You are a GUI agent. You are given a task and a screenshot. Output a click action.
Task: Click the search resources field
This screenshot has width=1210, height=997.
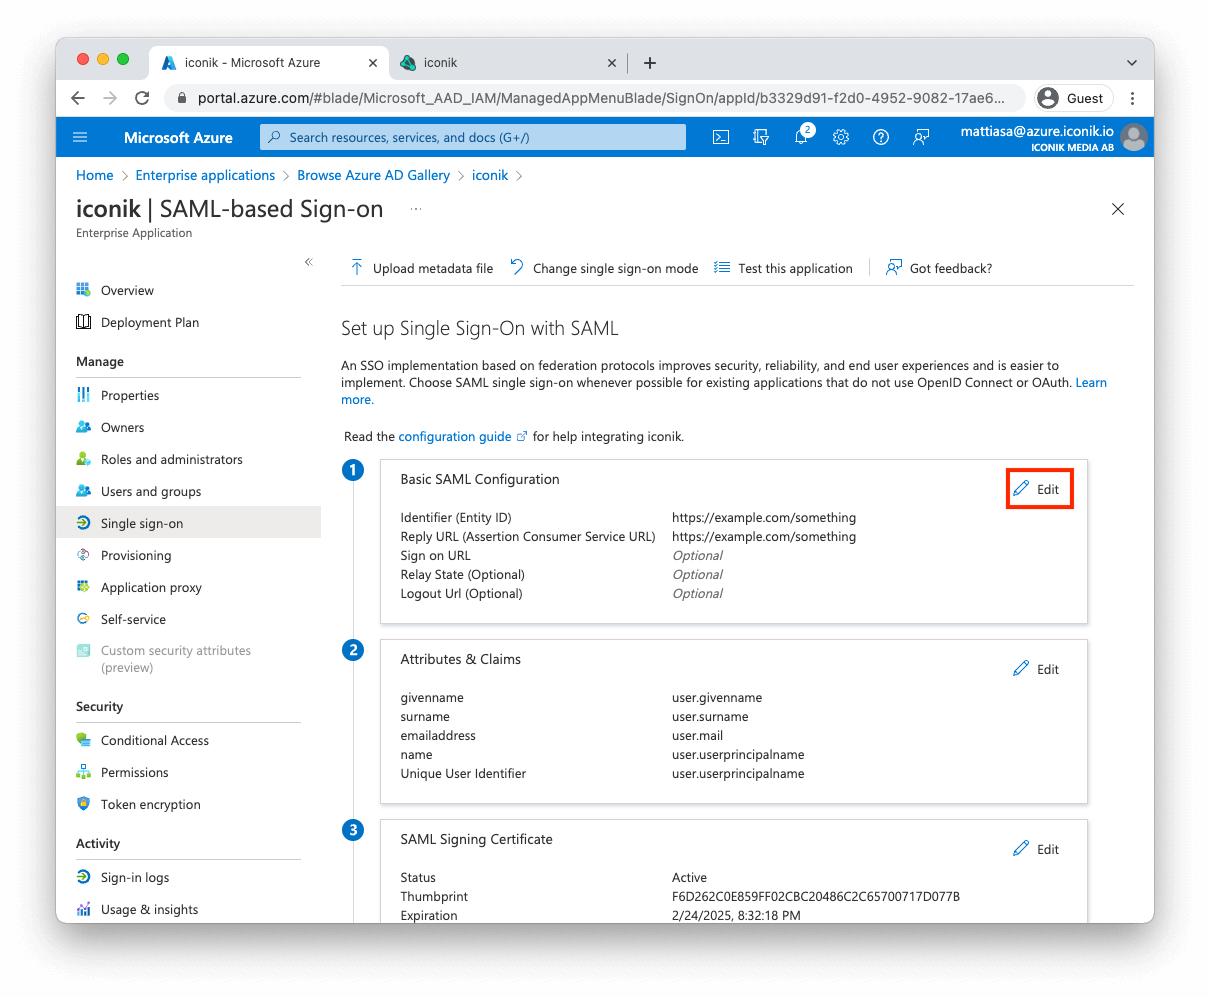tap(472, 137)
